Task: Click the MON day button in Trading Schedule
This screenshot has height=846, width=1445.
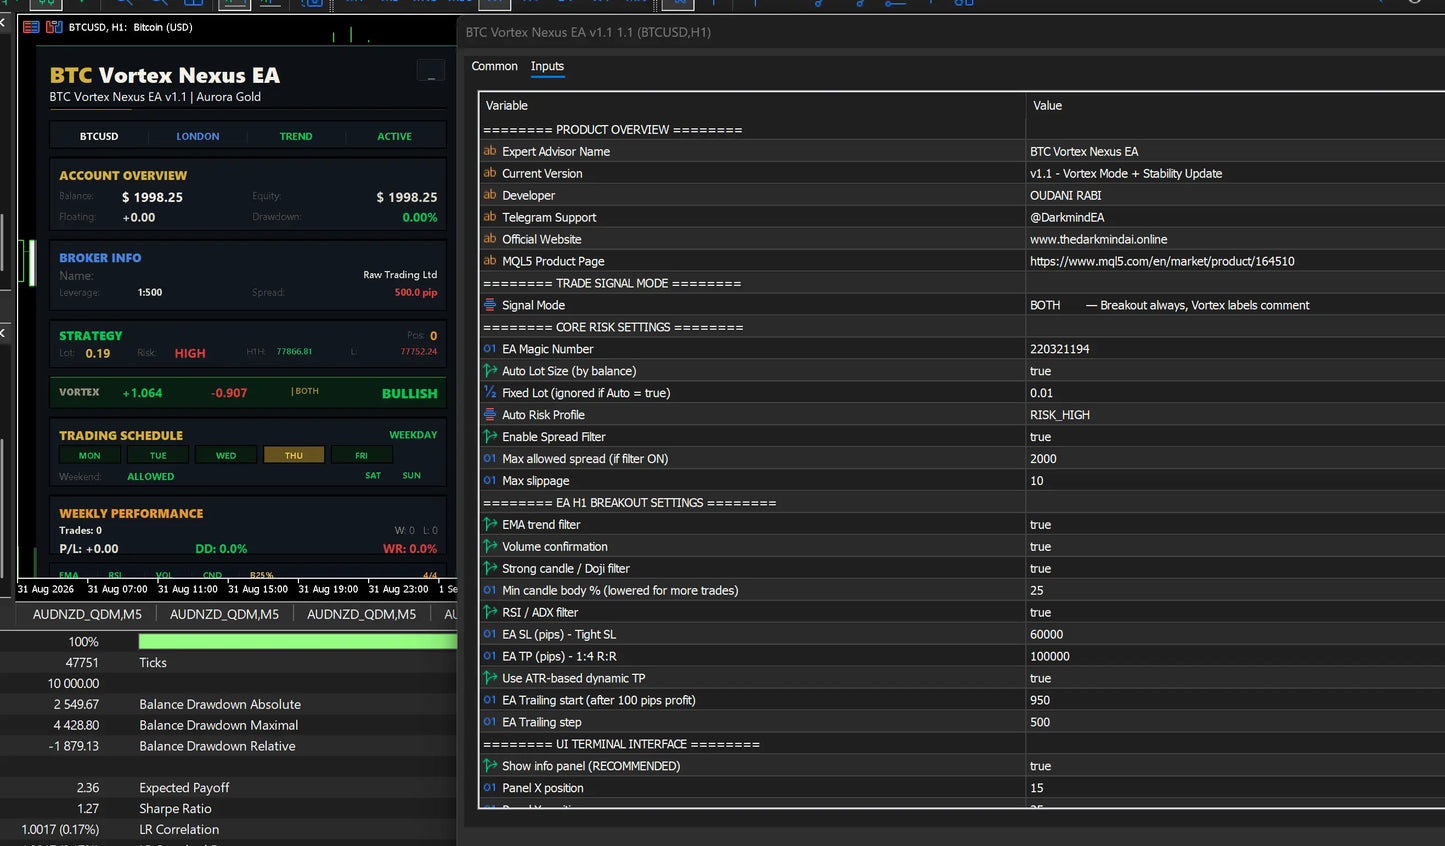Action: tap(90, 455)
